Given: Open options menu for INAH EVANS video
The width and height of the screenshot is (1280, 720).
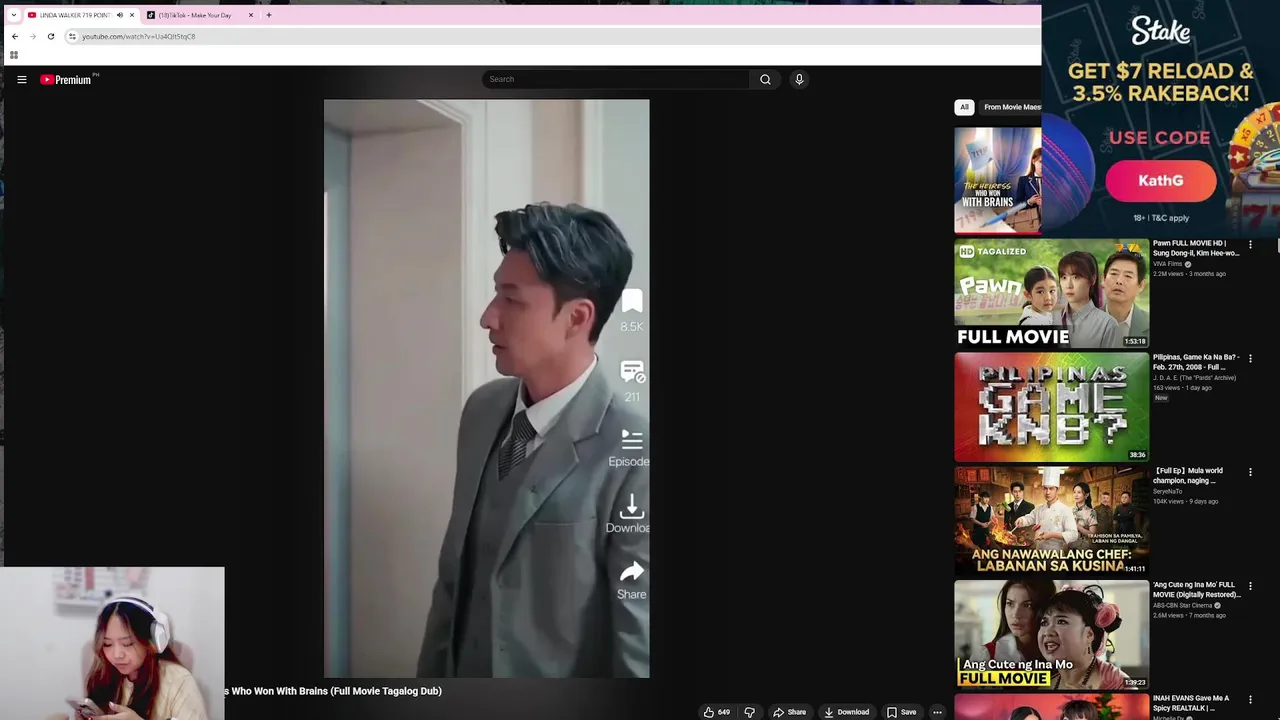Looking at the screenshot, I should pyautogui.click(x=1250, y=700).
